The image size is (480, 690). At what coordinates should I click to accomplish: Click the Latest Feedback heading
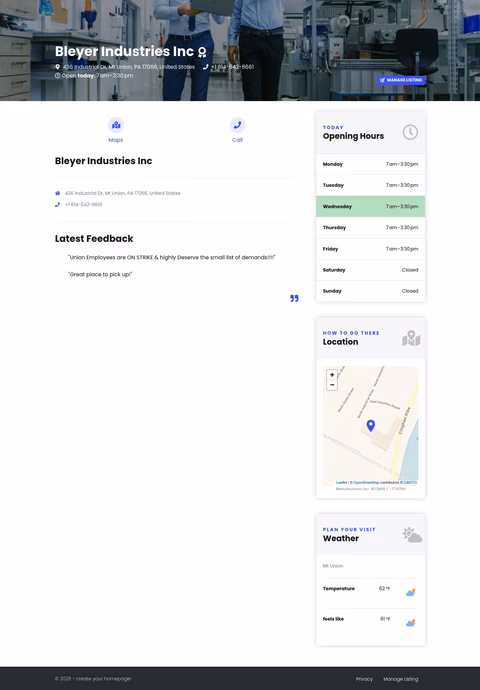click(x=94, y=239)
